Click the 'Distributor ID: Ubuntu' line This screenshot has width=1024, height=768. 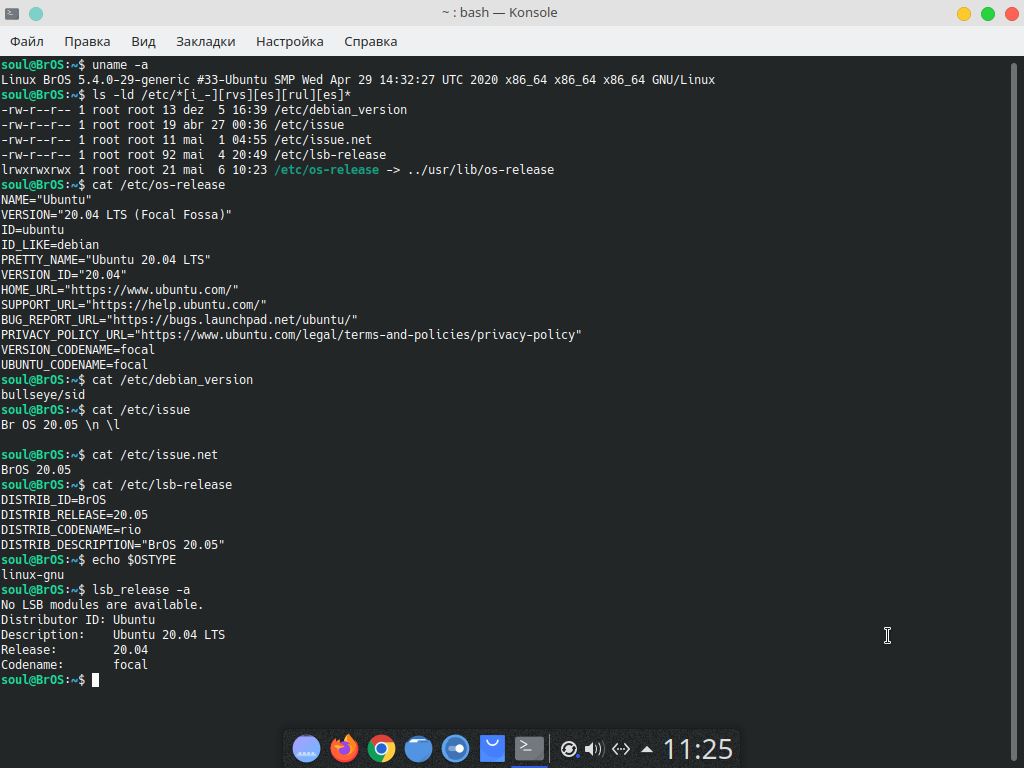tap(78, 620)
